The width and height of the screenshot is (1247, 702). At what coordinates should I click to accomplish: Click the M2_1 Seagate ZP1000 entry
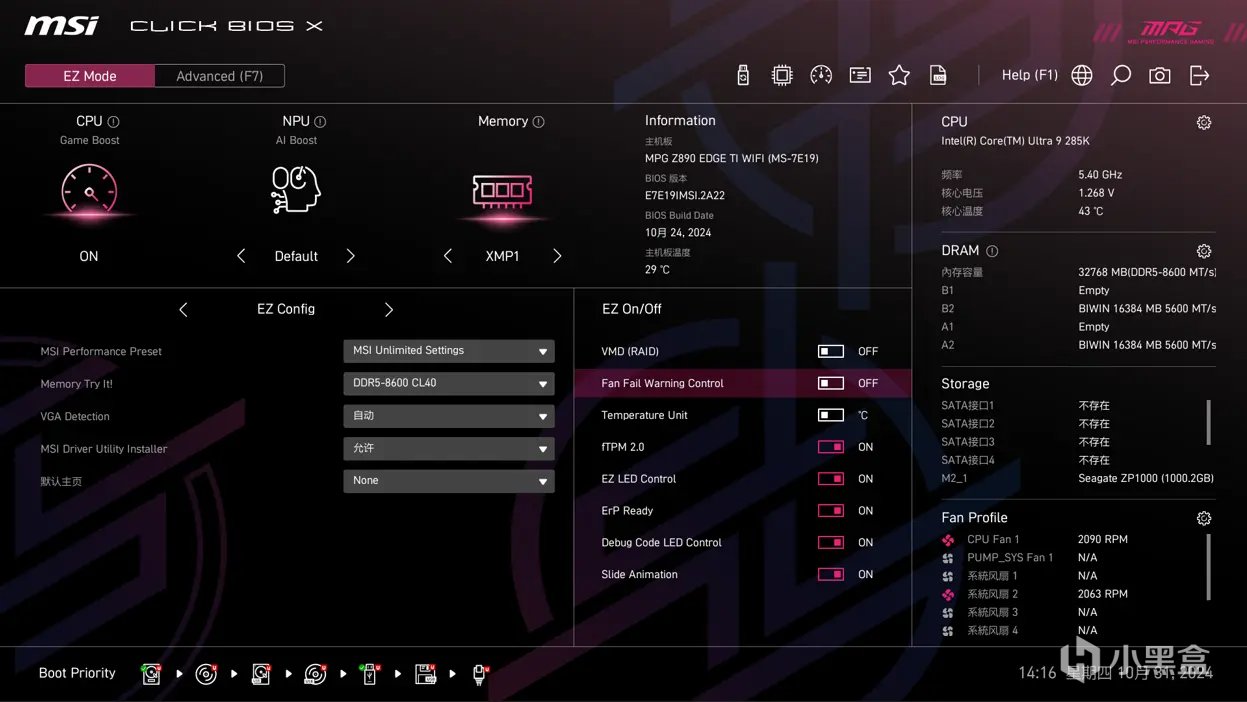click(1078, 479)
